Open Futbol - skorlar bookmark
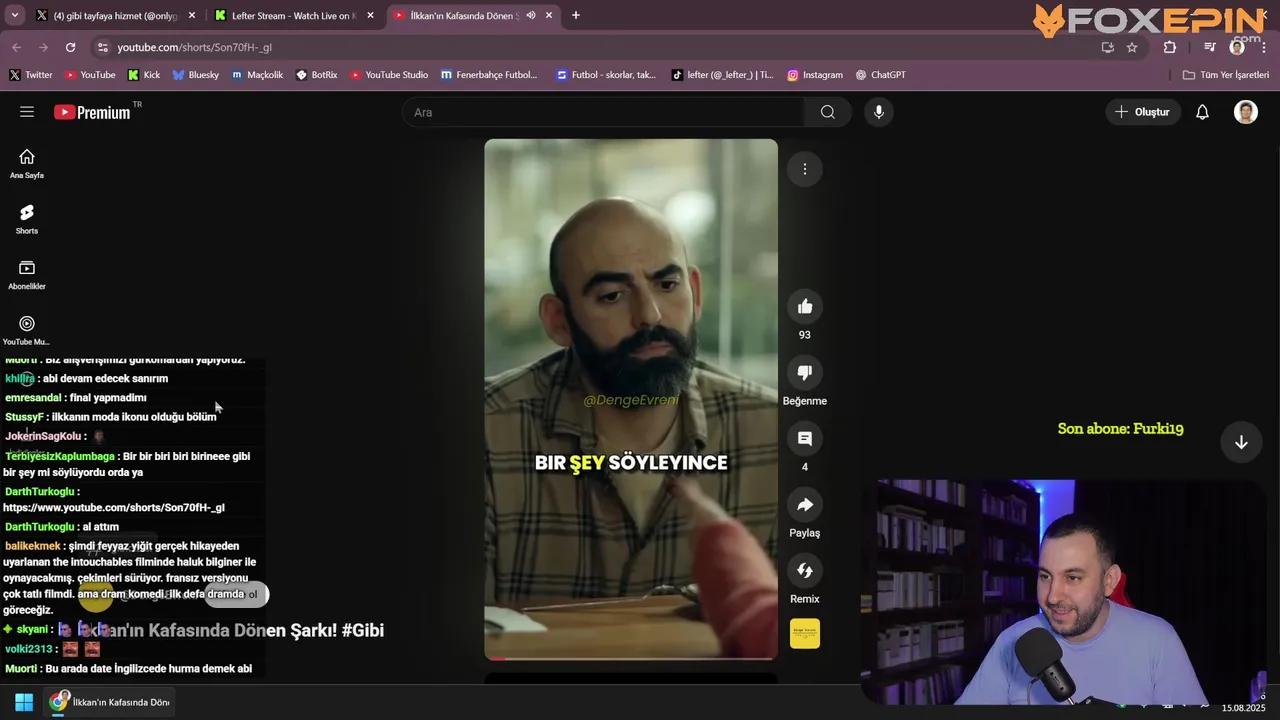Viewport: 1280px width, 720px height. (x=606, y=75)
